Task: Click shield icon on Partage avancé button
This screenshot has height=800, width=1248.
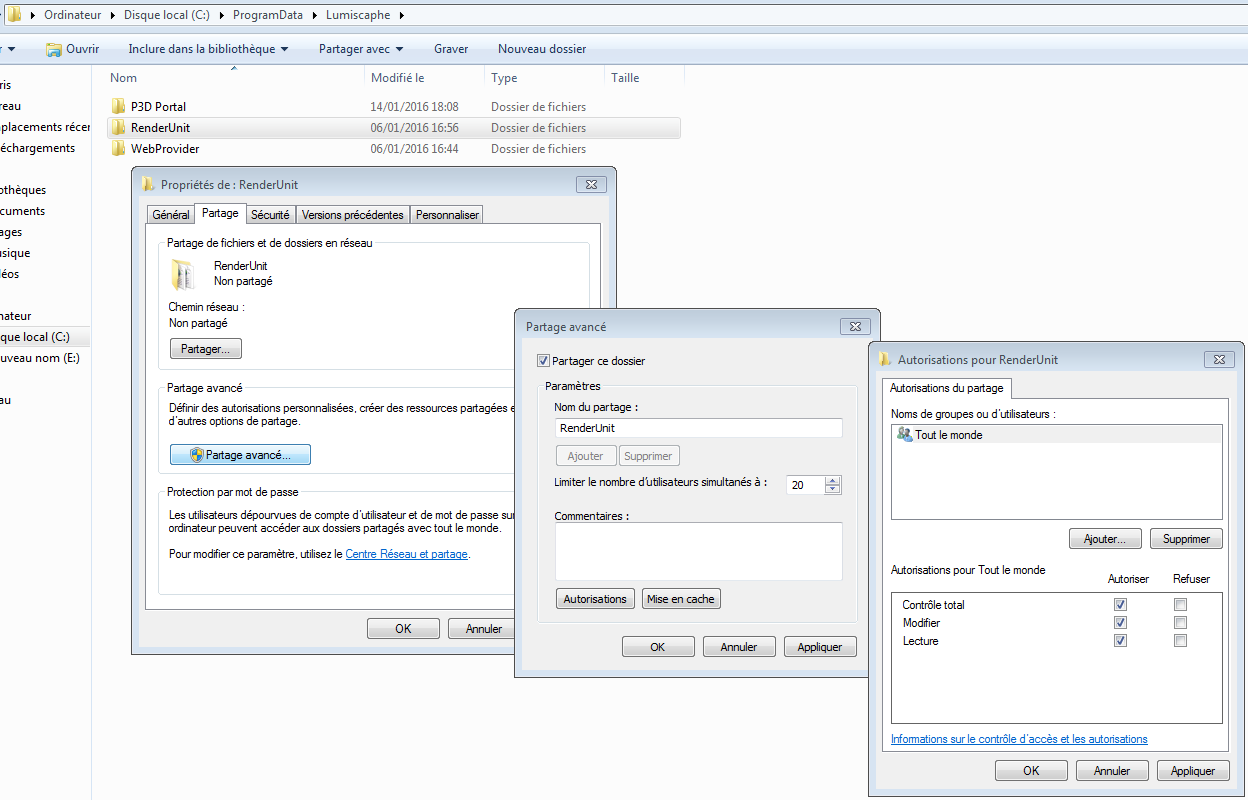Action: click(x=196, y=455)
